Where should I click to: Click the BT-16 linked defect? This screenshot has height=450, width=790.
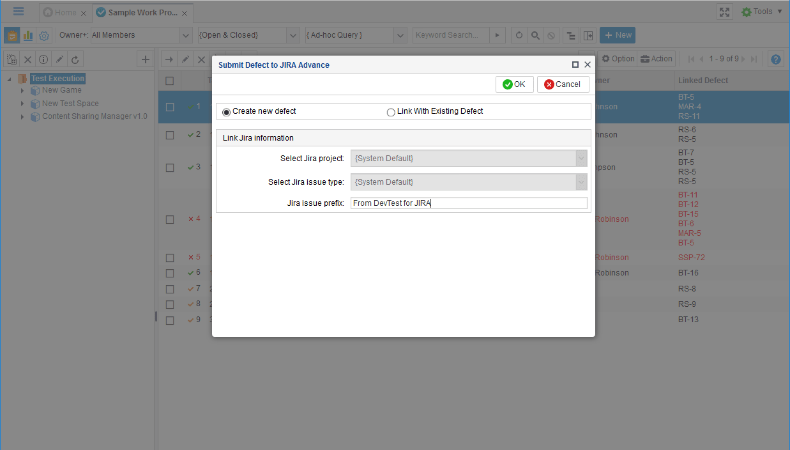click(x=688, y=273)
